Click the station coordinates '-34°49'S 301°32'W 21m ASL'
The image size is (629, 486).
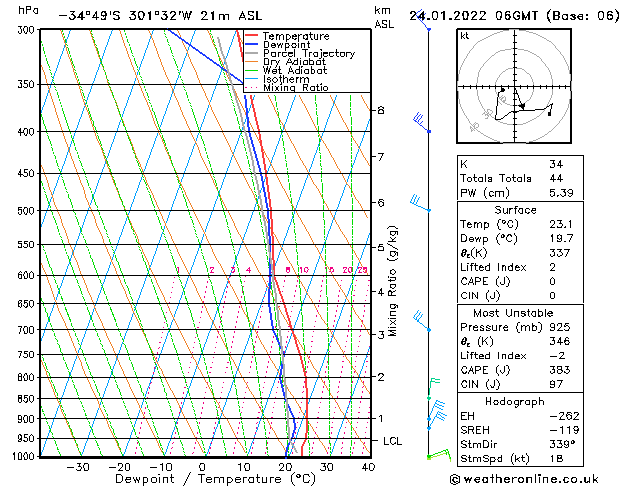coord(160,16)
